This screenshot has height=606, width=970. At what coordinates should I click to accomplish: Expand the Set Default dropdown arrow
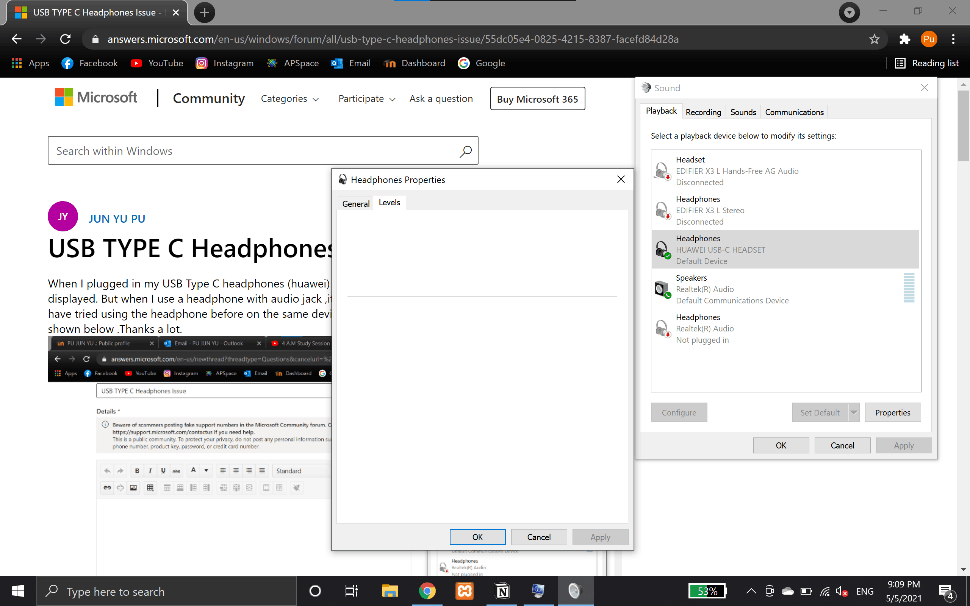tap(855, 412)
